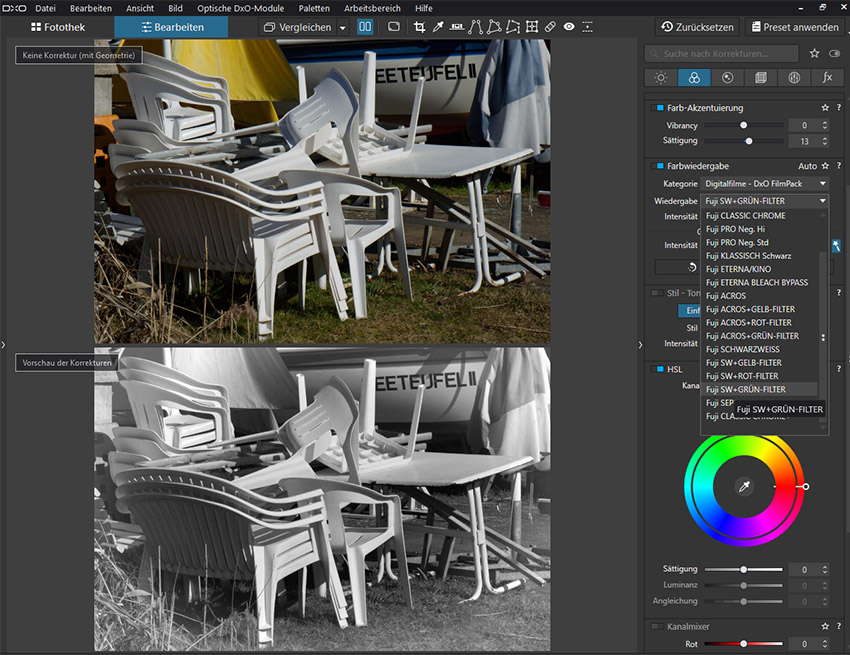Open the Light corrections tab icon
This screenshot has height=655, width=850.
(661, 77)
